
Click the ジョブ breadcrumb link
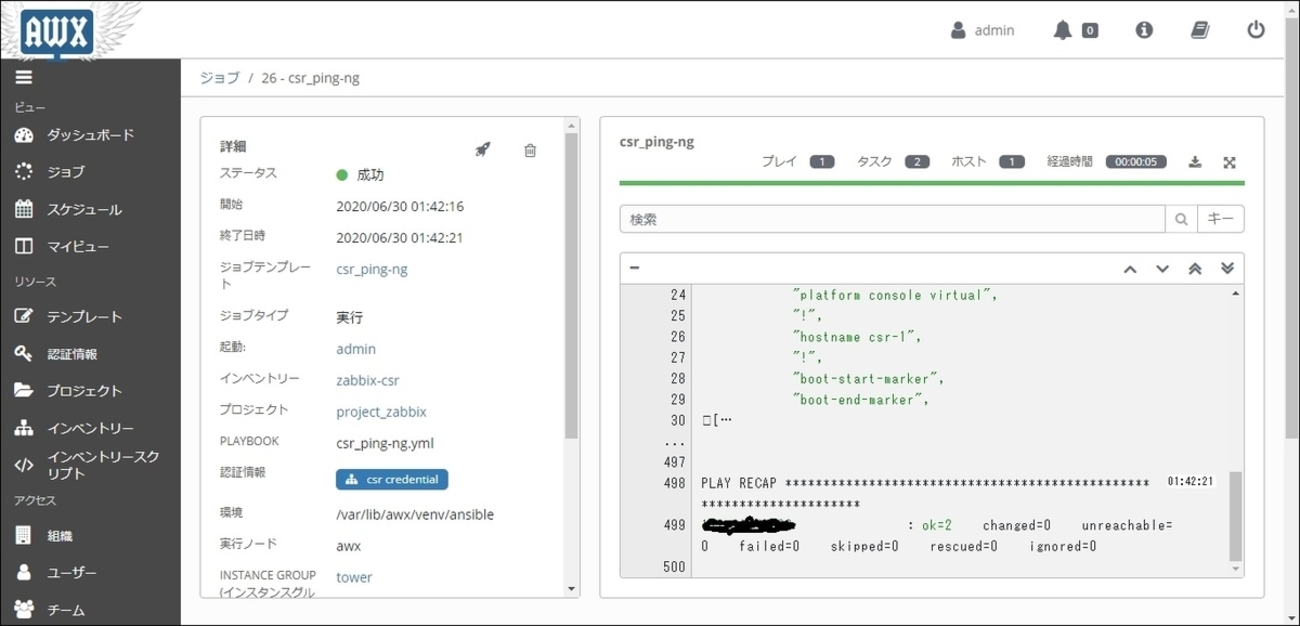tap(220, 78)
